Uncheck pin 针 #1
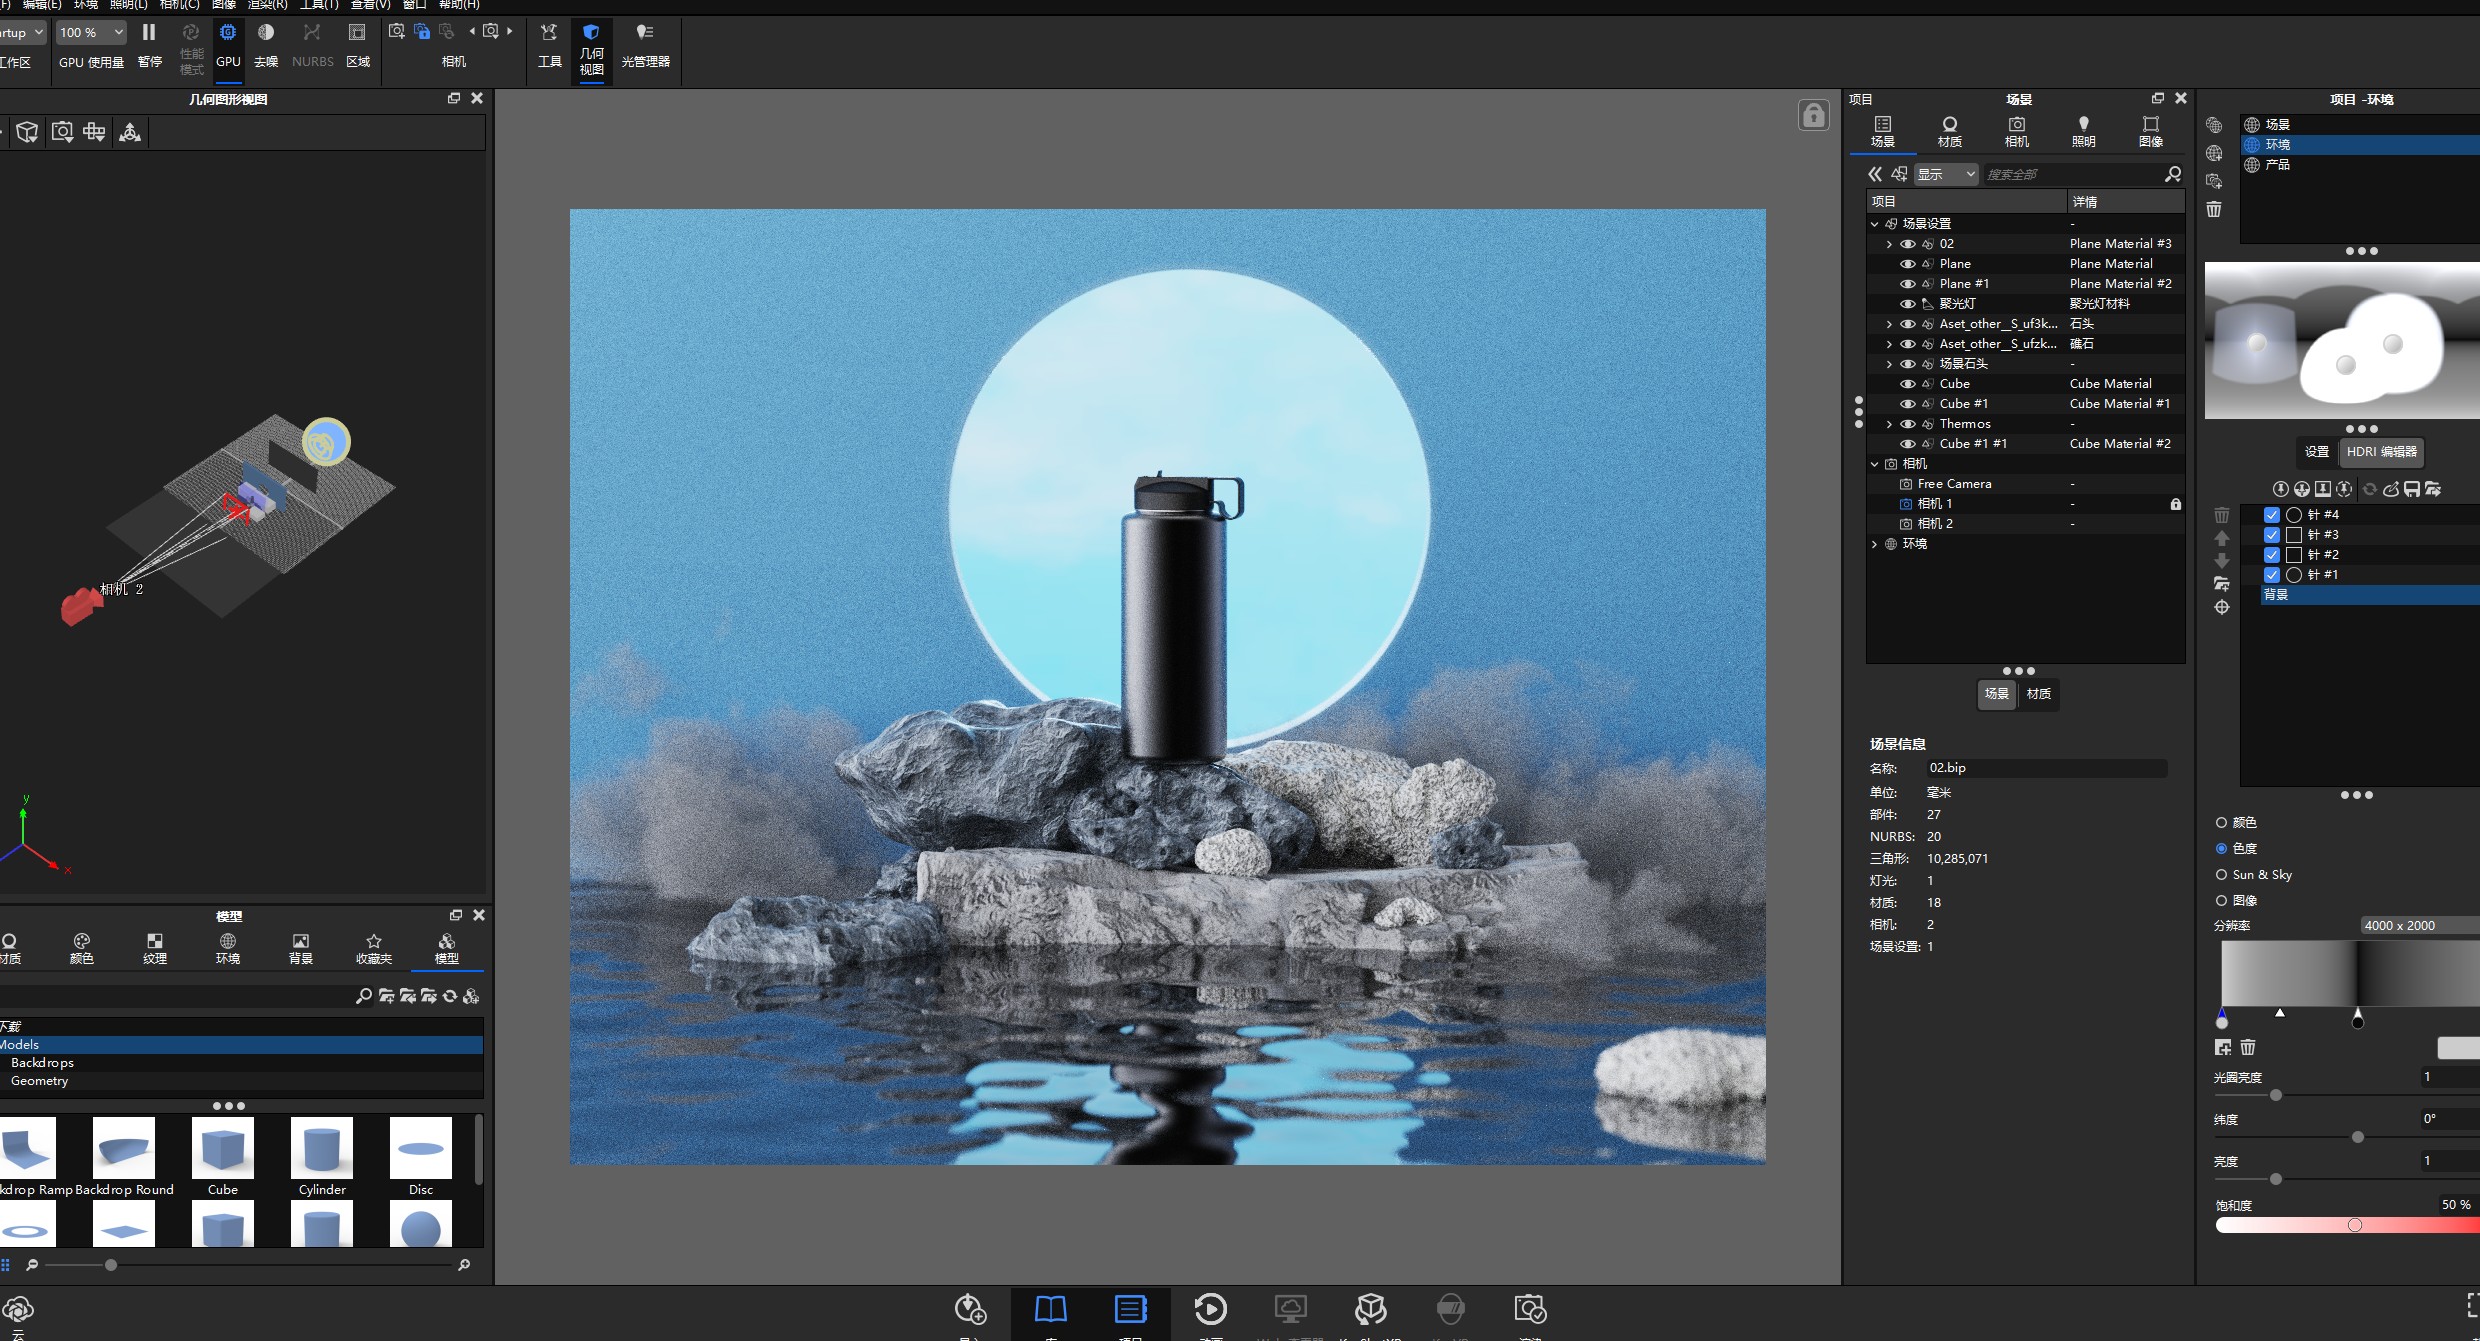This screenshot has height=1341, width=2480. 2272,575
